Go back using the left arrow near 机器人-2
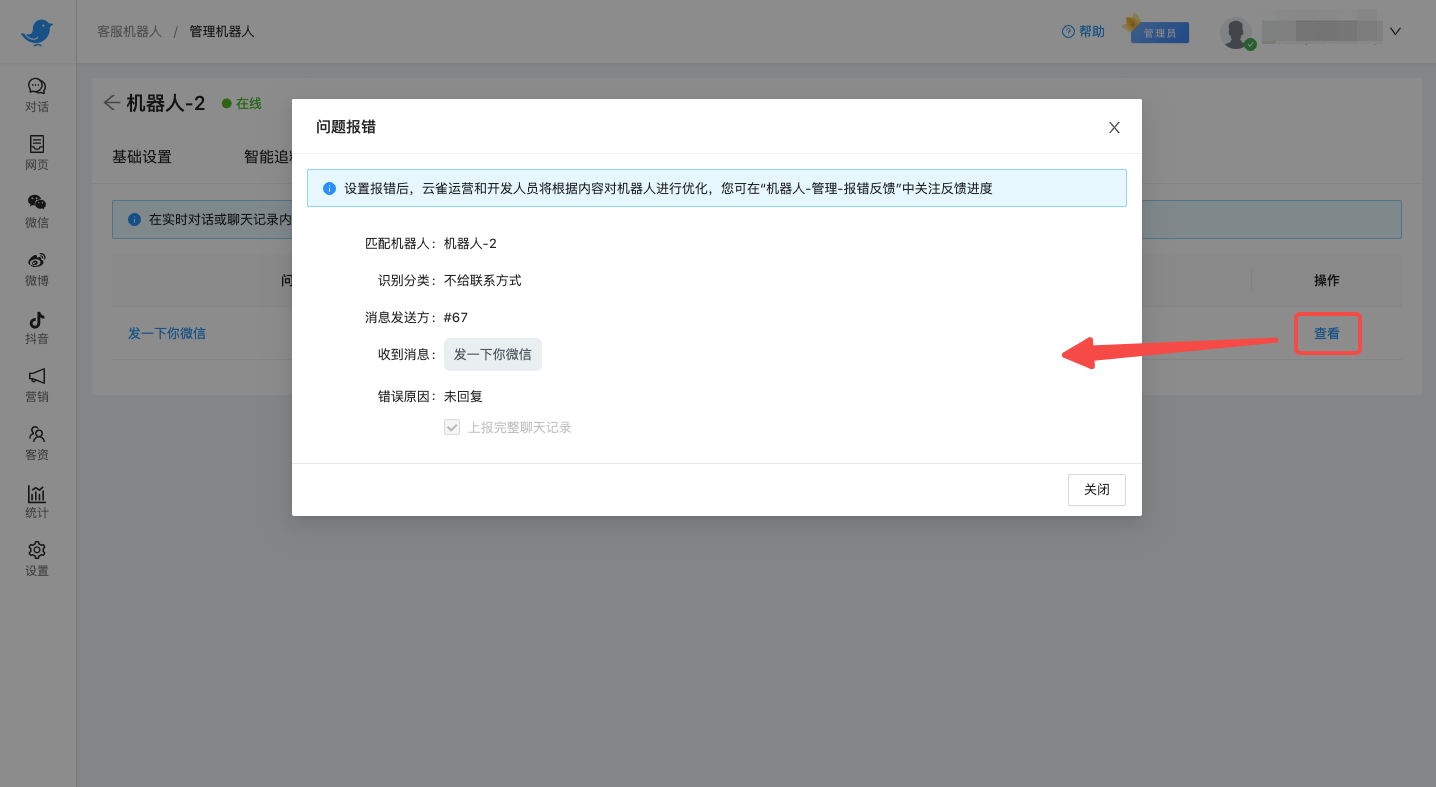Viewport: 1436px width, 787px height. [x=112, y=102]
